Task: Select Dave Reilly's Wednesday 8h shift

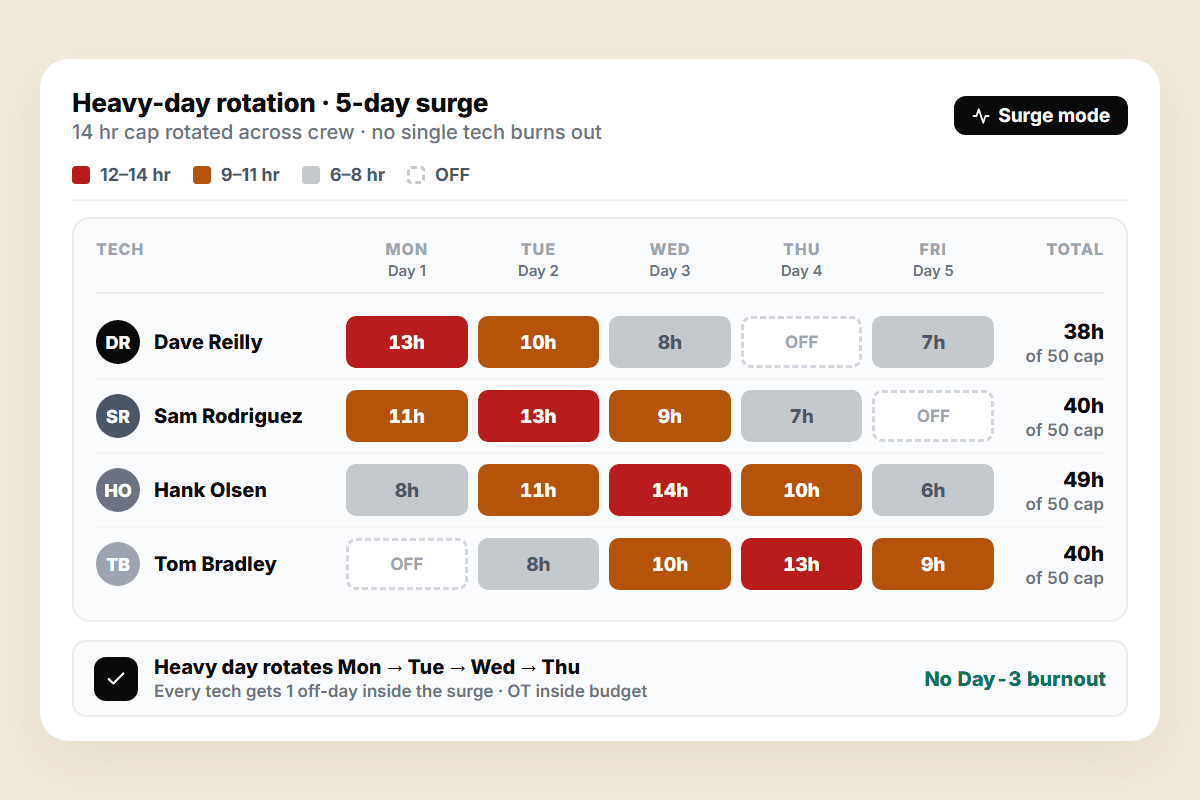Action: coord(670,342)
